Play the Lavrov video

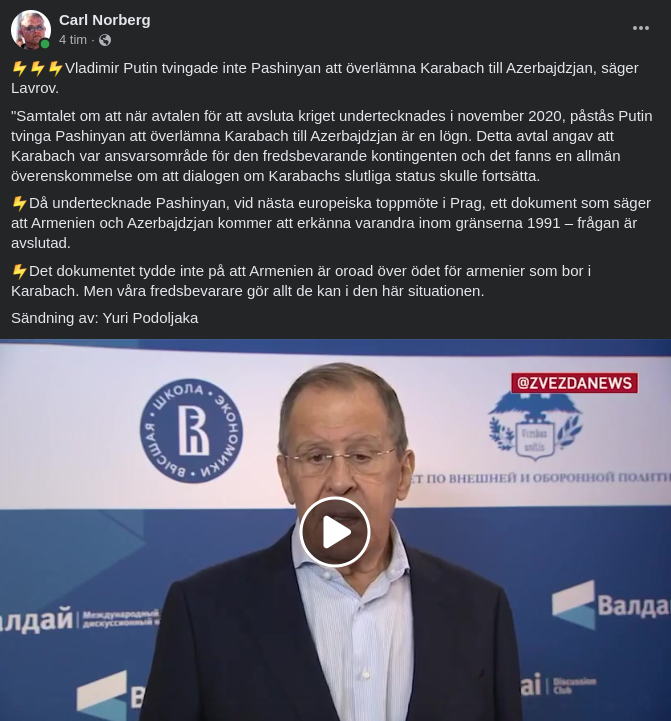(x=335, y=532)
